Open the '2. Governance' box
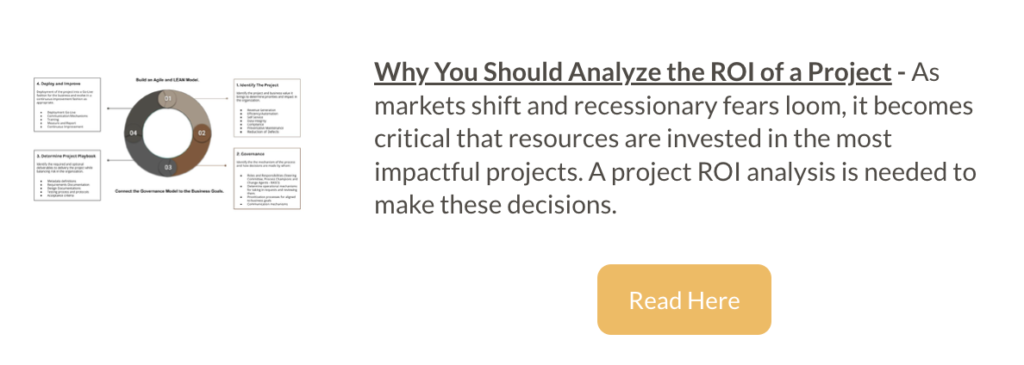The height and width of the screenshot is (365, 1024). click(266, 178)
